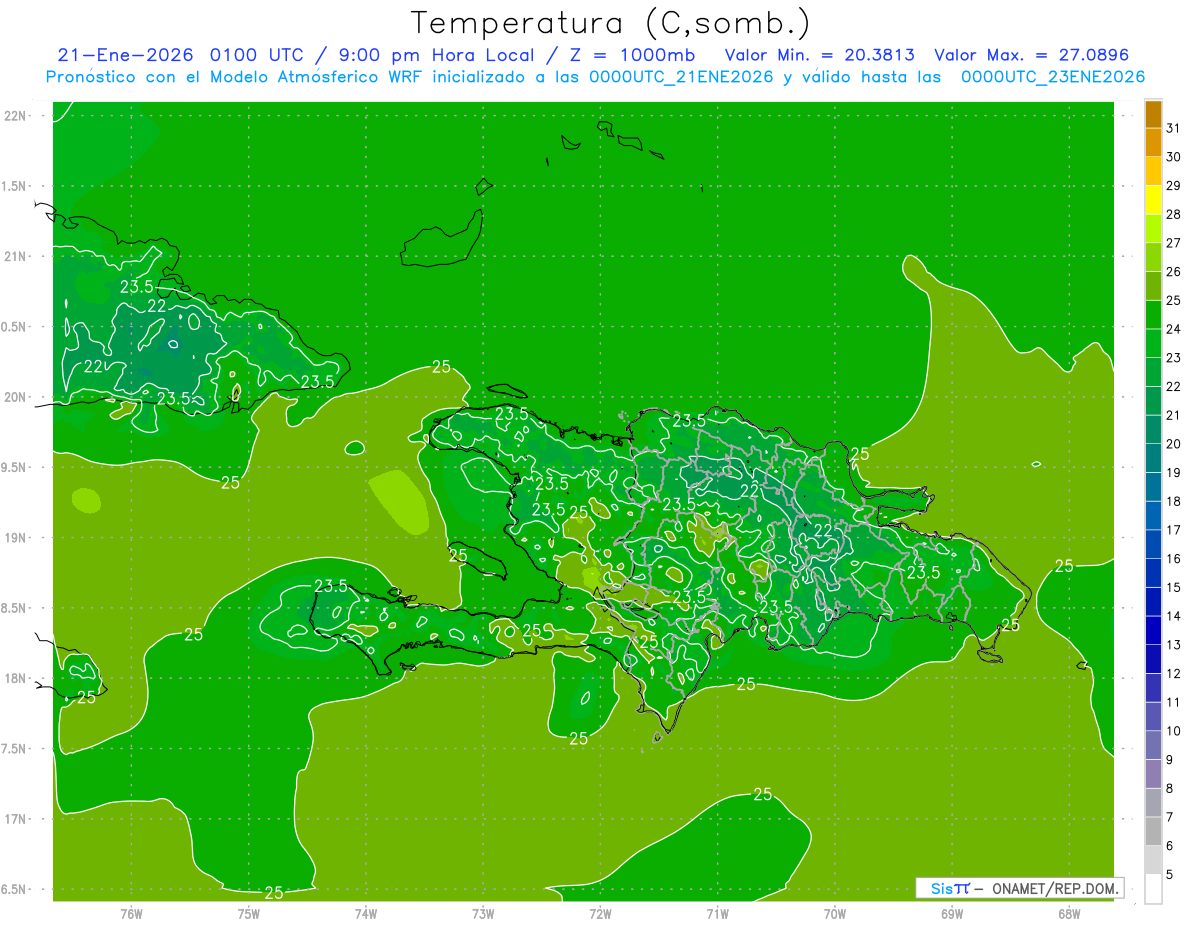Click the legend scale value "14"
This screenshot has height=927, width=1200.
pyautogui.click(x=1174, y=616)
